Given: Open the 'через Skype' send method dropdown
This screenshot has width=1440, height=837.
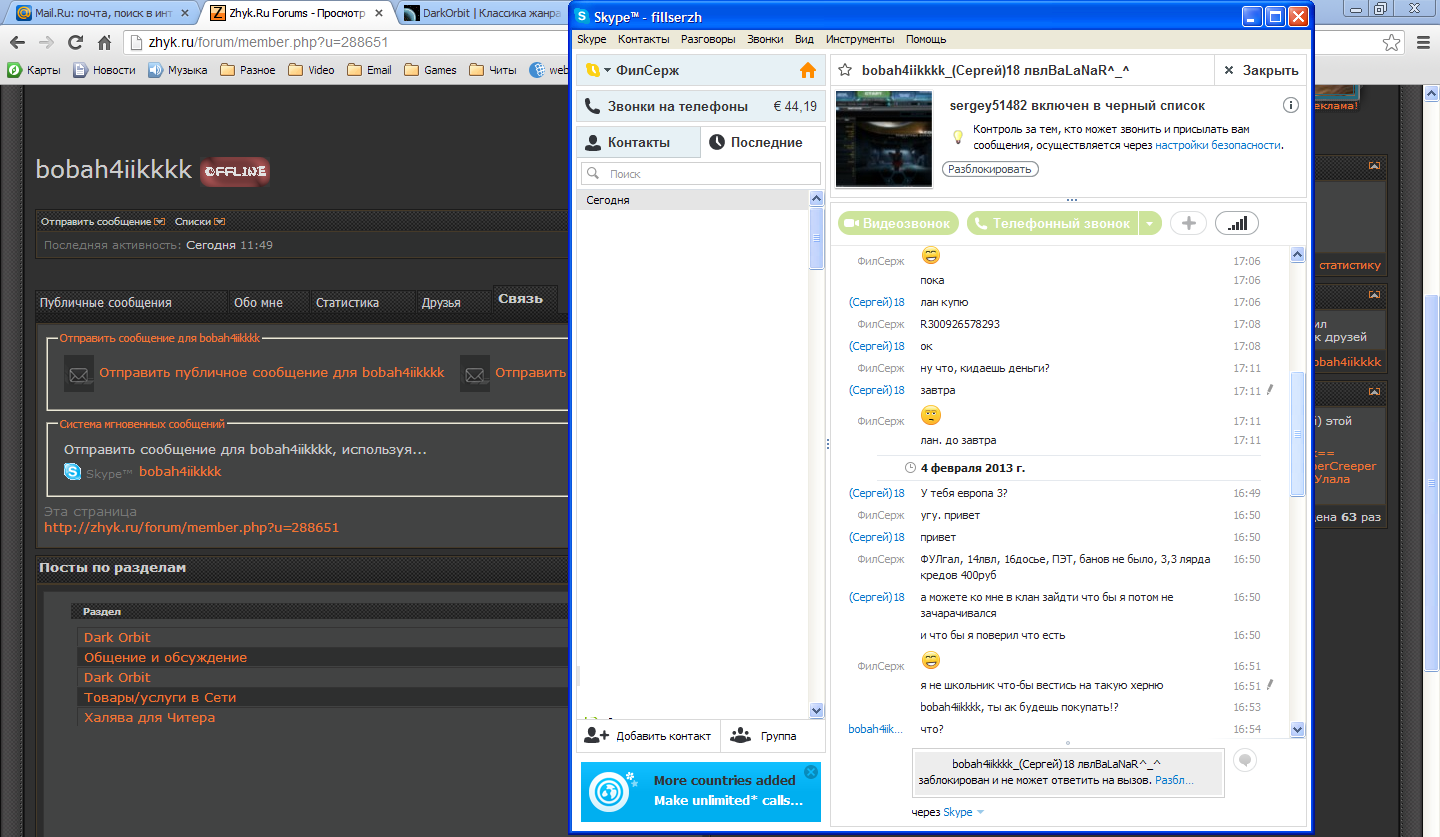Looking at the screenshot, I should pyautogui.click(x=963, y=812).
